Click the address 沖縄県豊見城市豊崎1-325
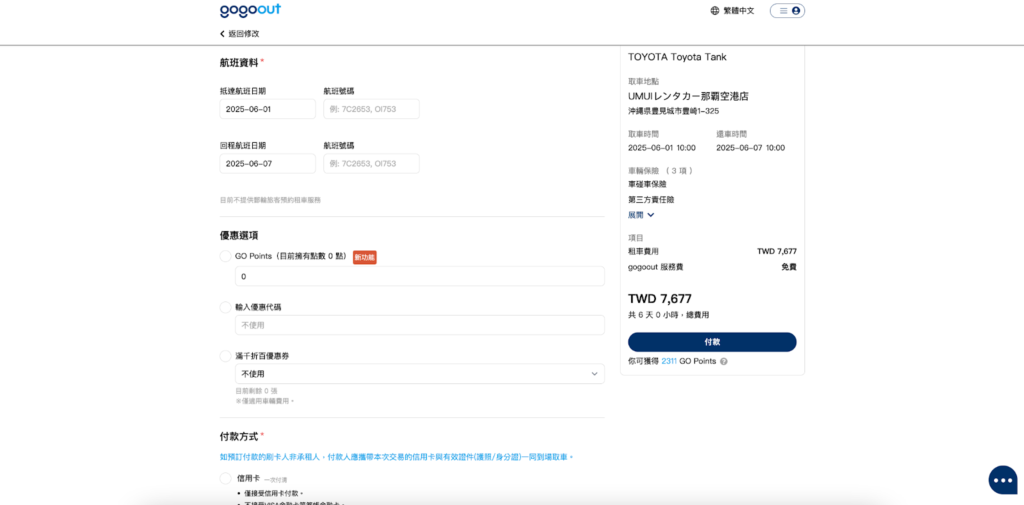 tap(673, 111)
